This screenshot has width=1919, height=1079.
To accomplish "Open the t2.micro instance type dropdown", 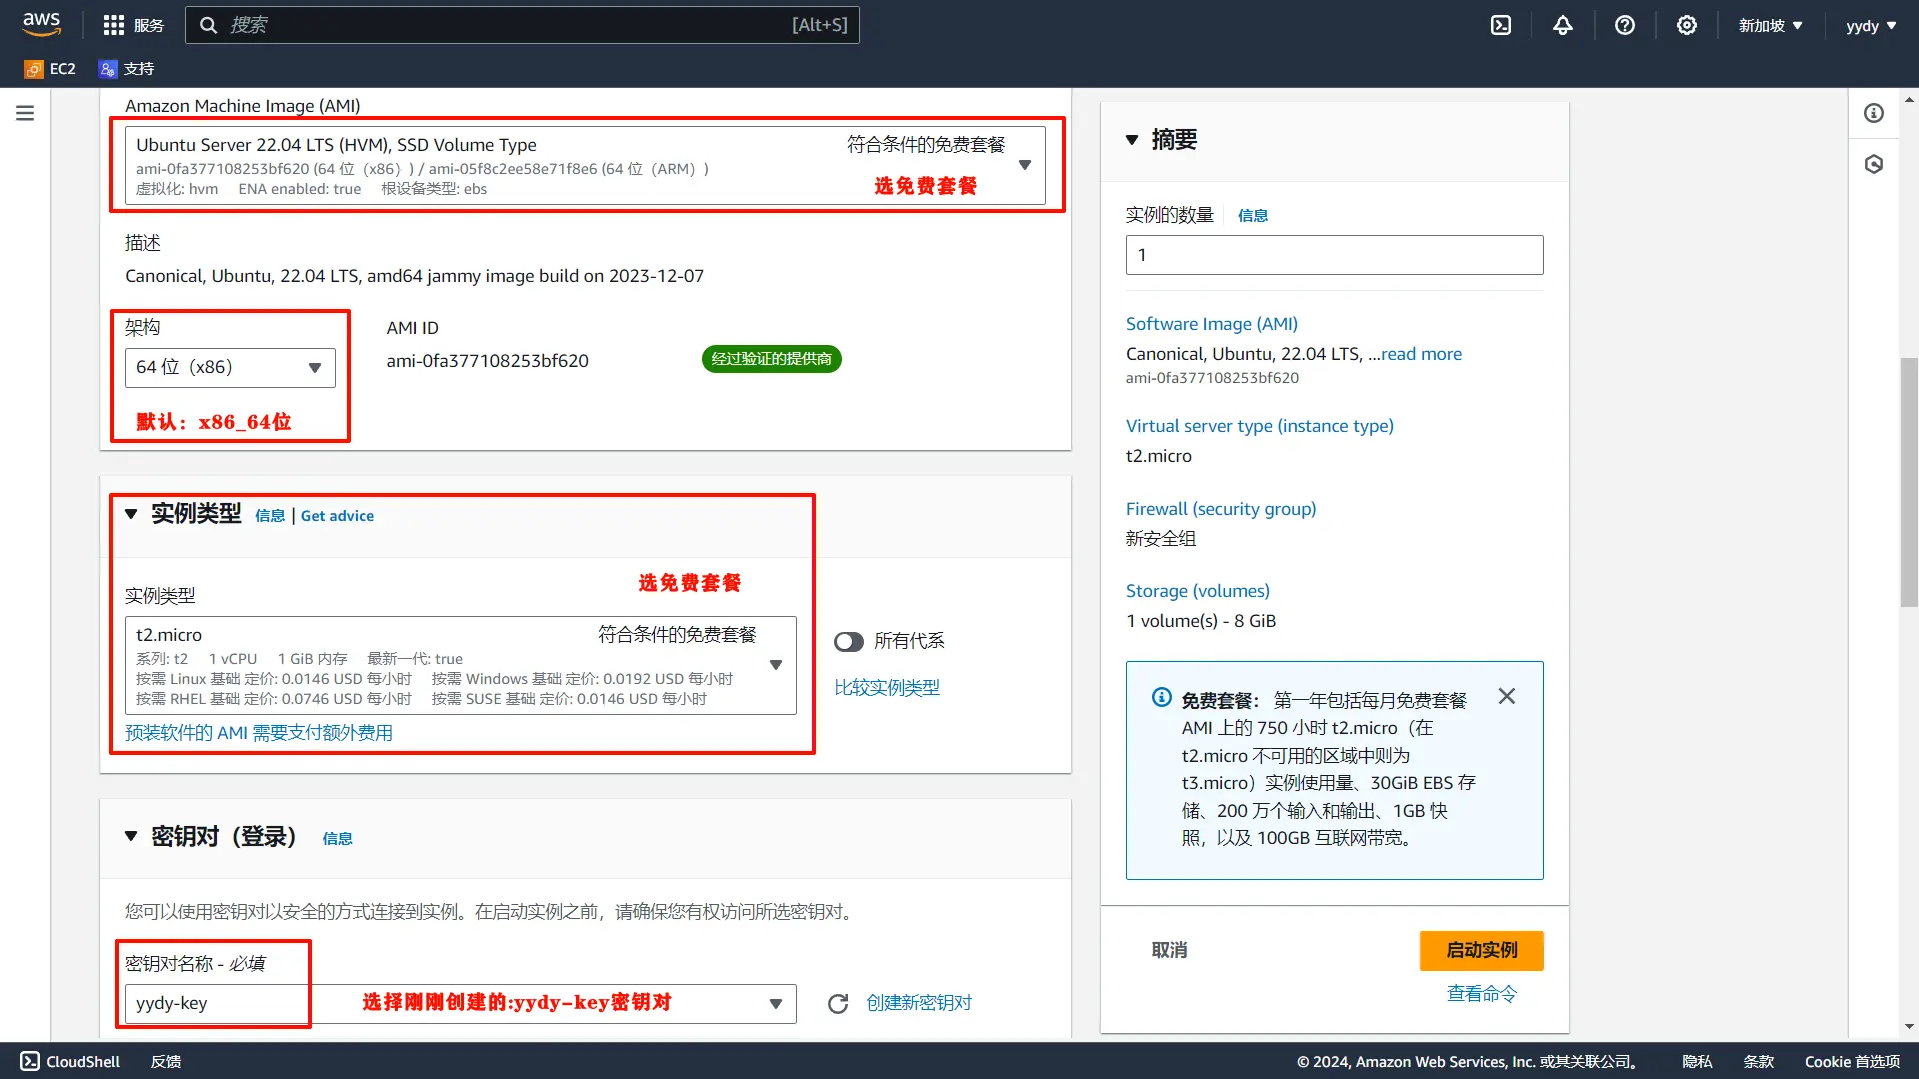I will (x=461, y=665).
